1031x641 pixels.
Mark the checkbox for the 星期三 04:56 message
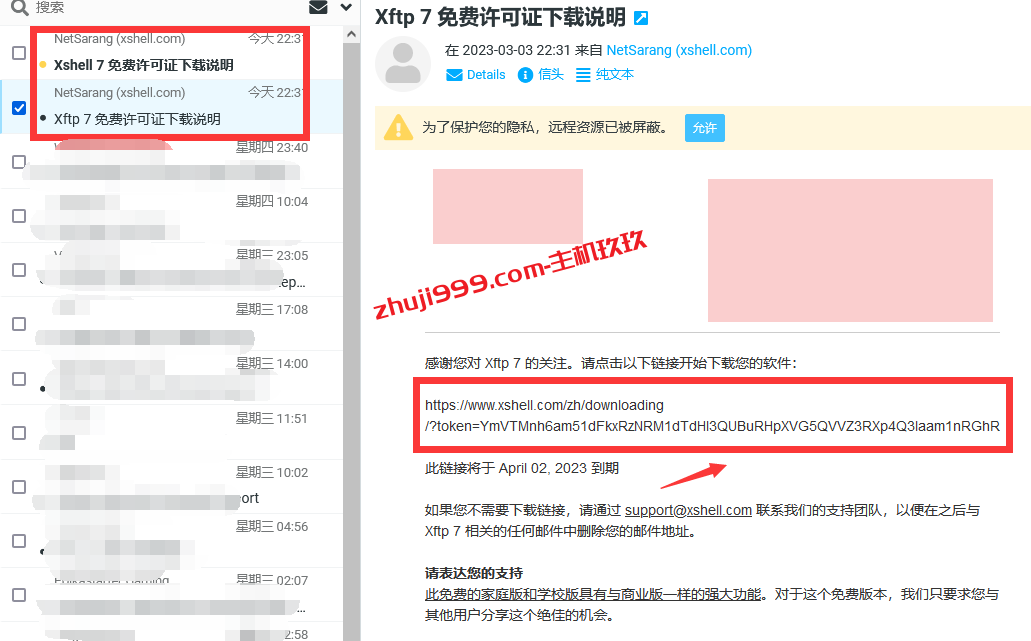pos(19,541)
